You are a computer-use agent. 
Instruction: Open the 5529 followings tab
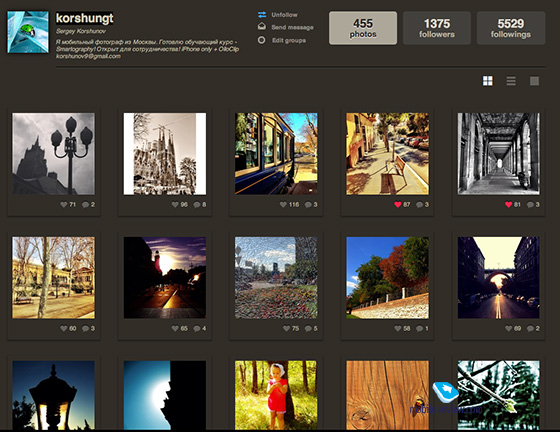point(511,28)
